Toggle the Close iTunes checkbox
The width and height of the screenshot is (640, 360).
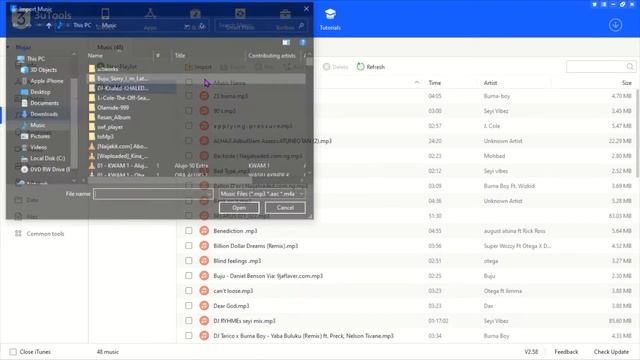click(x=13, y=352)
